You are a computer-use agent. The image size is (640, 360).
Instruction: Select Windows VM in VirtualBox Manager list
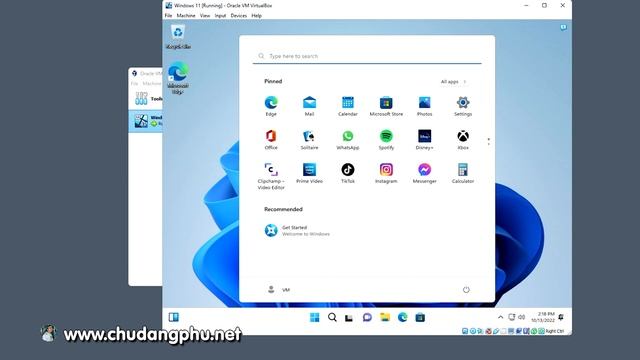[x=146, y=121]
